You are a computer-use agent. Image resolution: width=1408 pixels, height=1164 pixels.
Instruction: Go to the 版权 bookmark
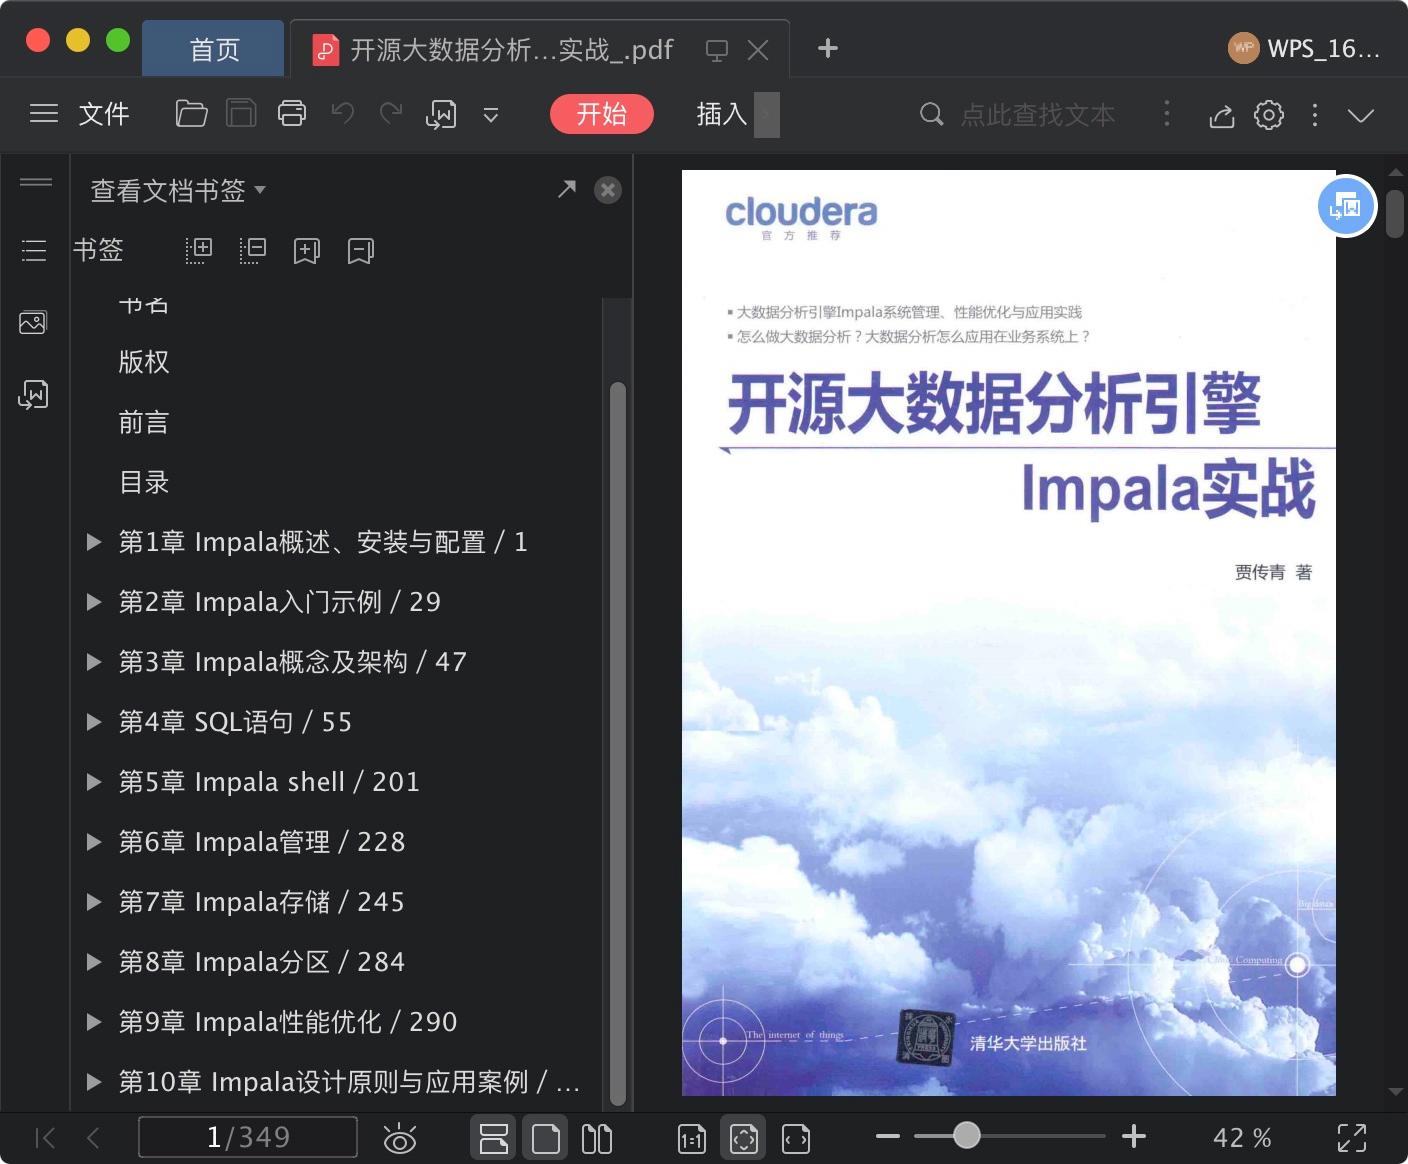coord(144,362)
